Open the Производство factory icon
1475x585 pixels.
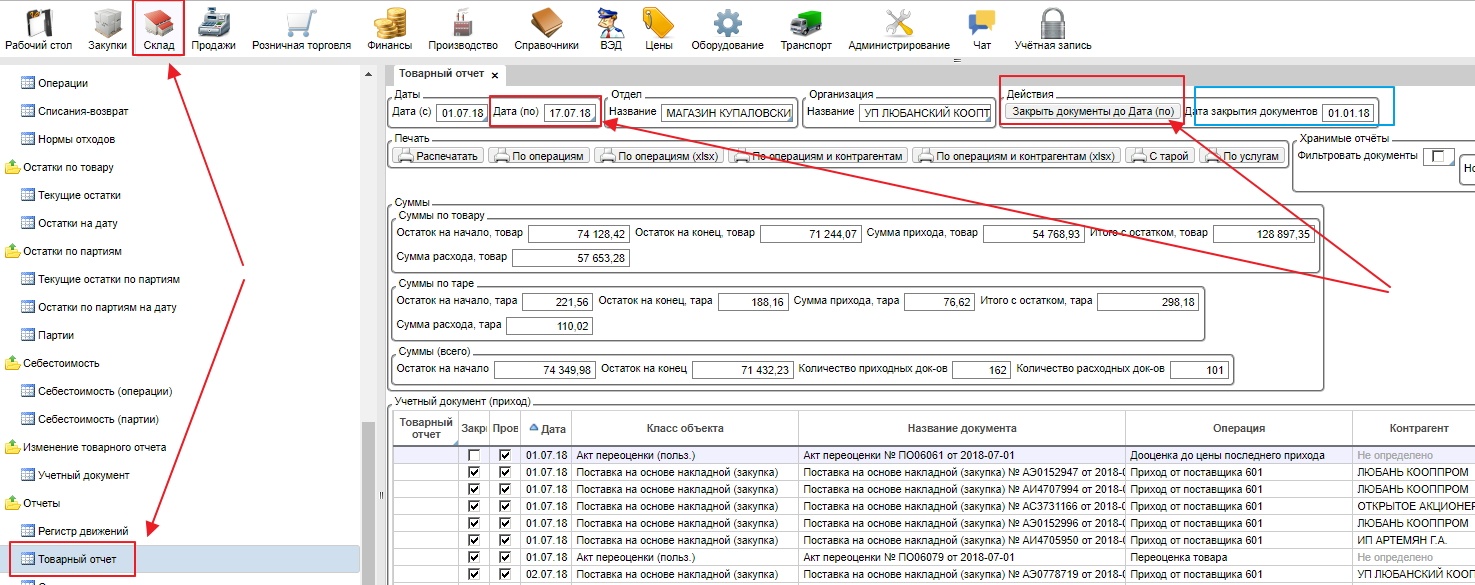[462, 24]
